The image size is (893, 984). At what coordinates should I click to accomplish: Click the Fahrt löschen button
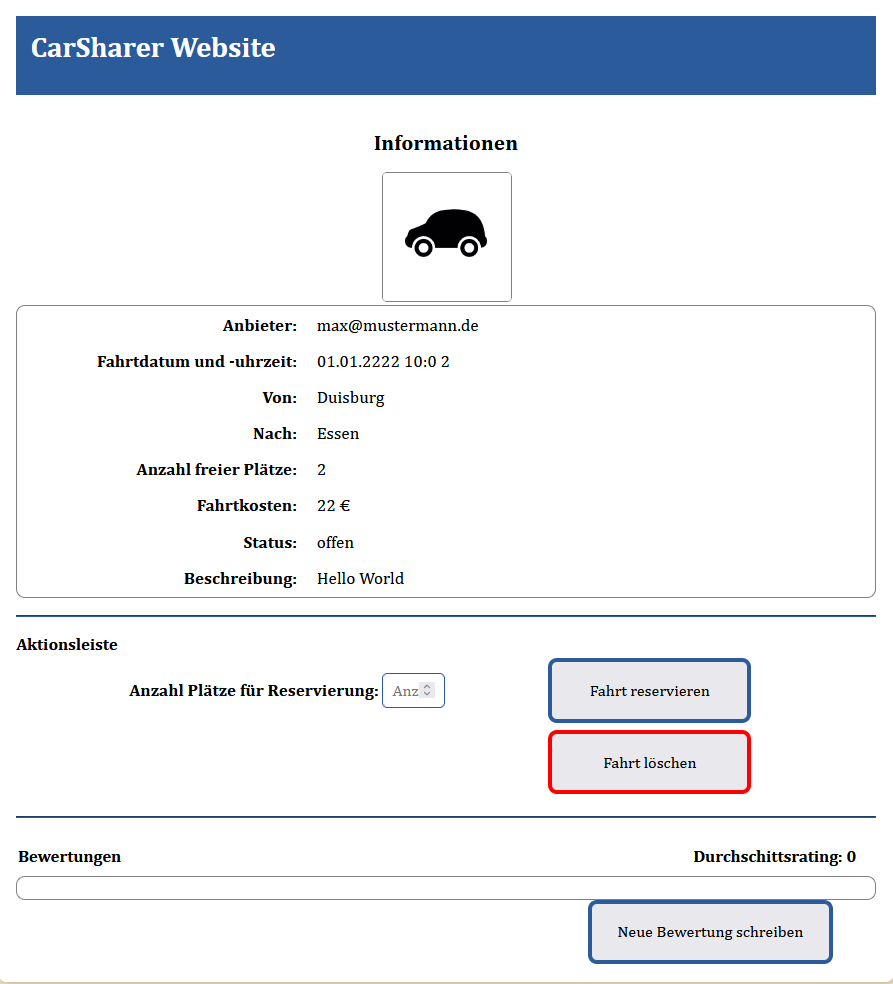[650, 762]
